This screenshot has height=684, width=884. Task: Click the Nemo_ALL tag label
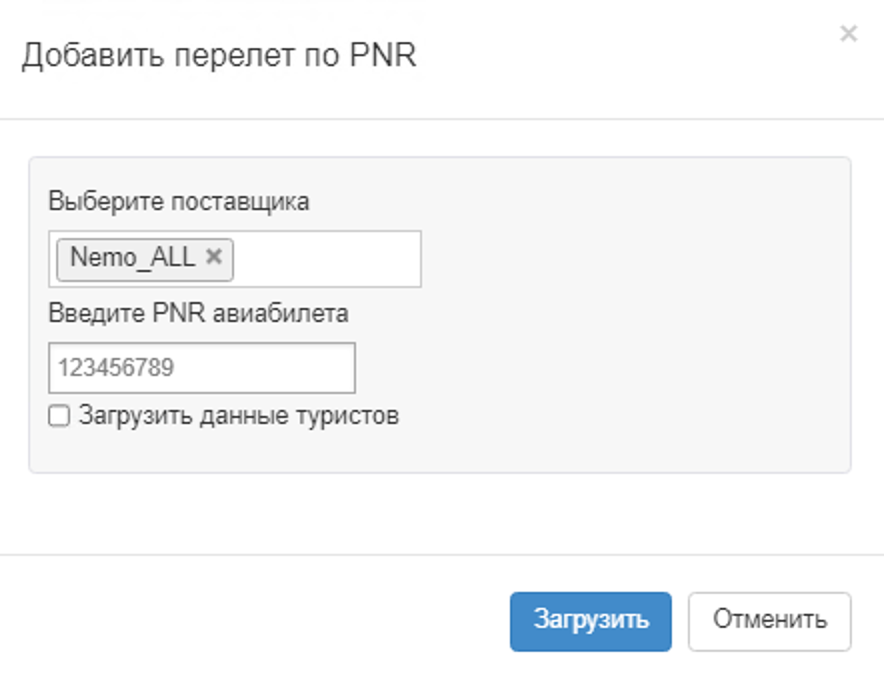pyautogui.click(x=132, y=258)
